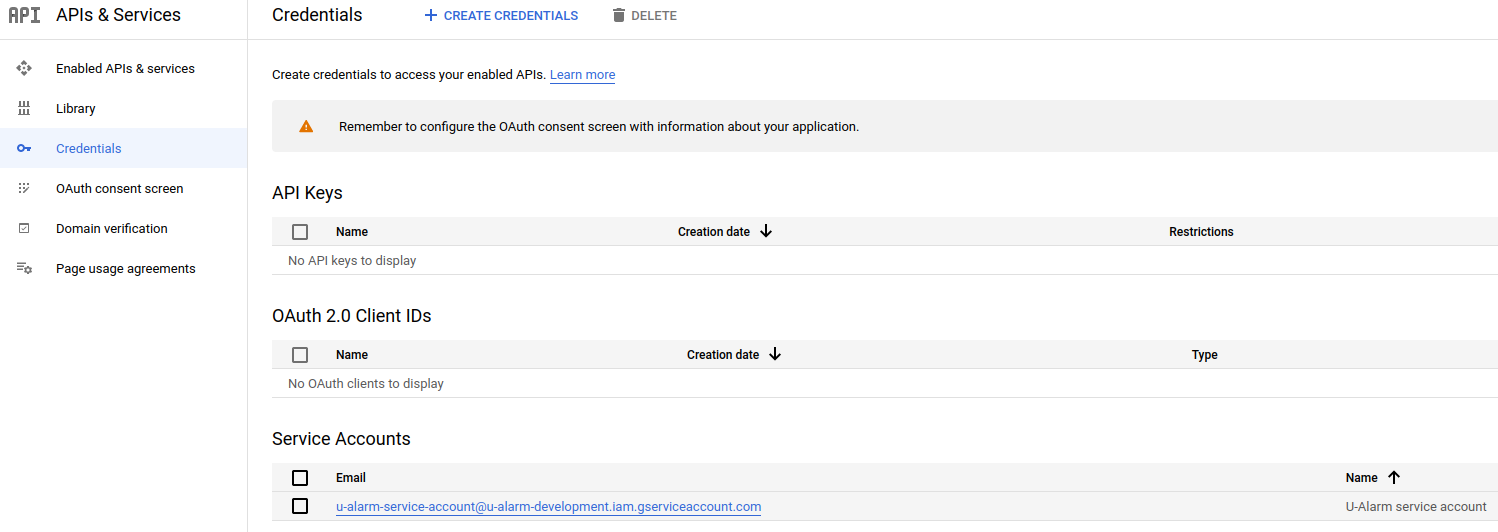Open u-alarm-service-account email link
The width and height of the screenshot is (1498, 532).
(548, 507)
